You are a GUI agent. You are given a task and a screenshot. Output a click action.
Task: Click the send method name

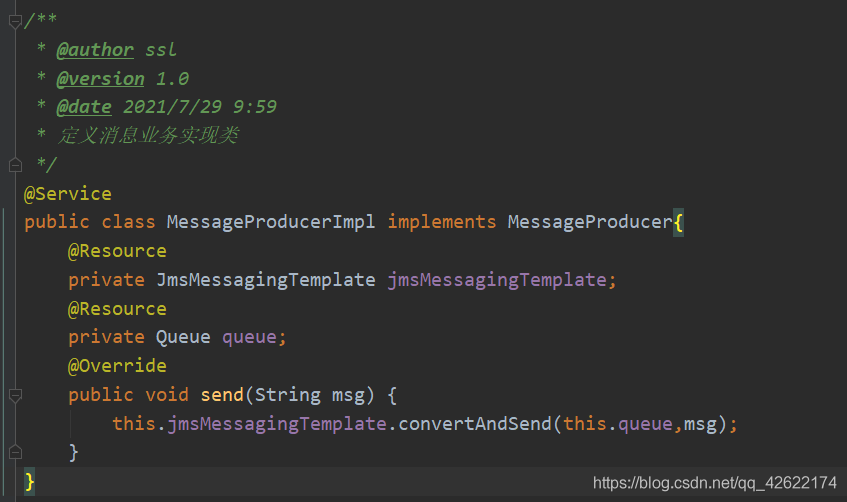tap(222, 395)
